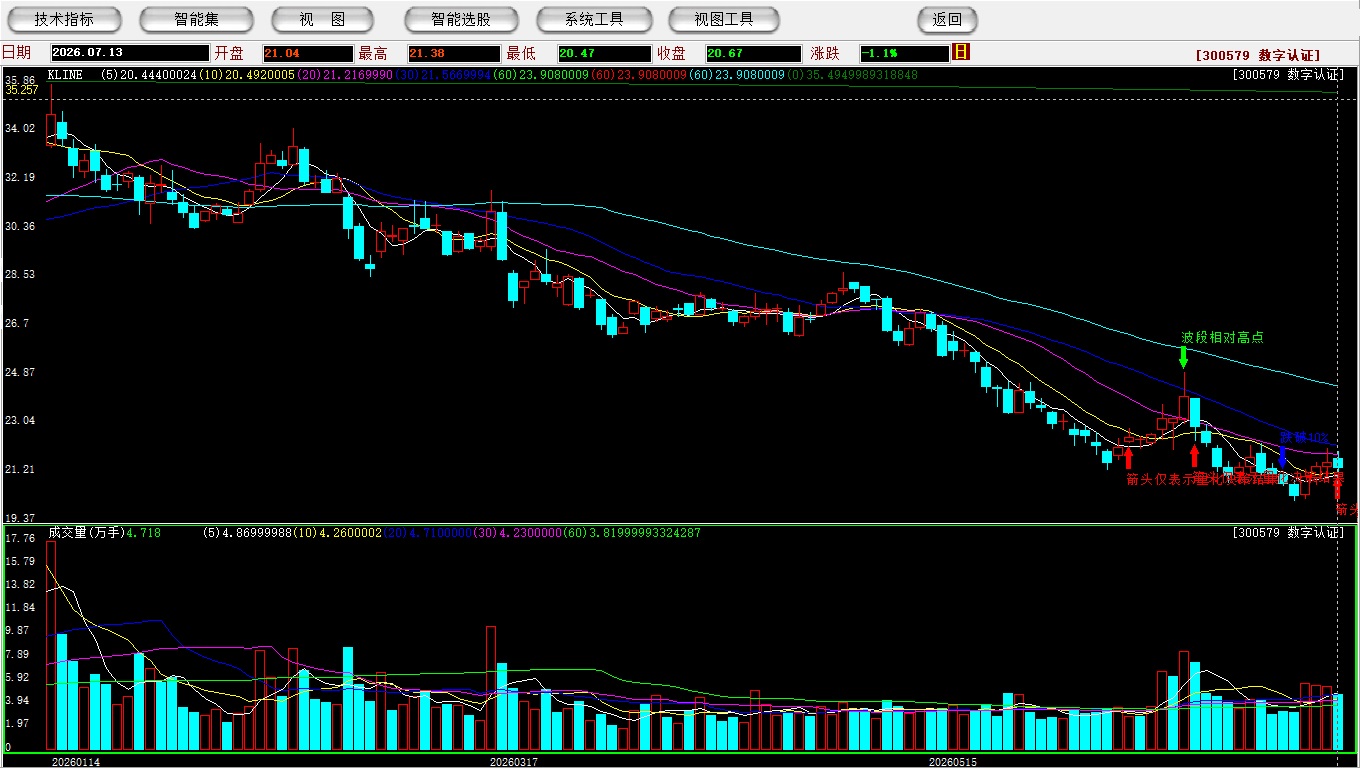Click the date label 20260317
Screen dimensions: 1360x768
click(513, 762)
